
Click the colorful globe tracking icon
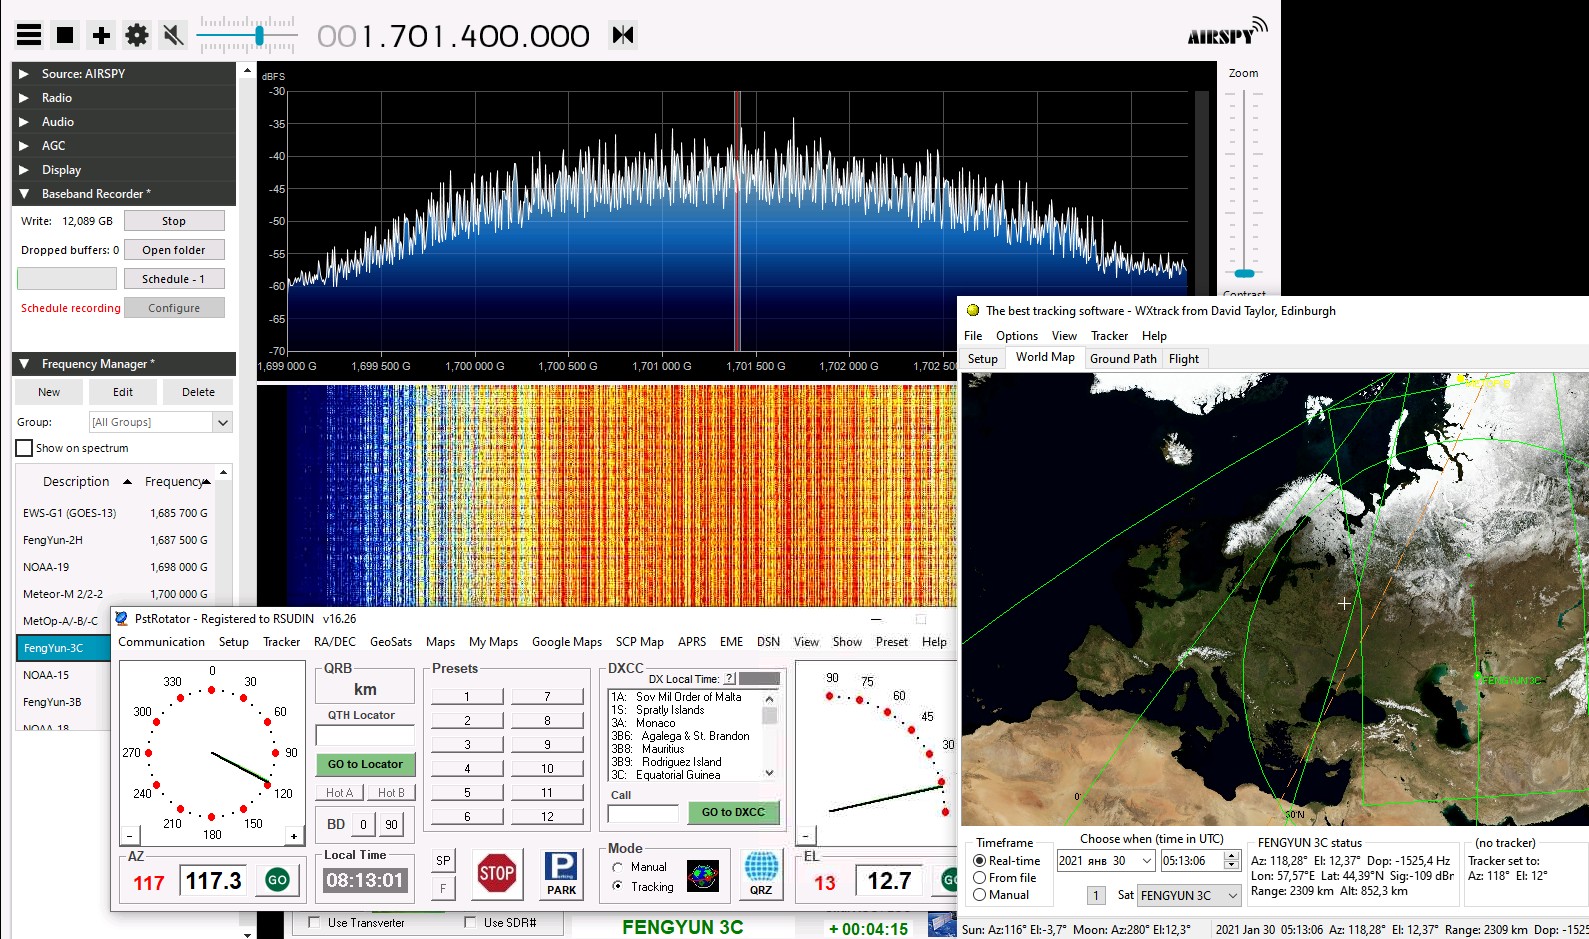coord(703,876)
